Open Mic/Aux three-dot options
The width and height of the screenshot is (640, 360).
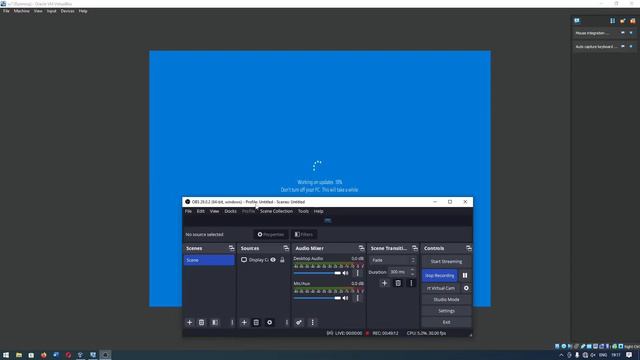(x=358, y=298)
